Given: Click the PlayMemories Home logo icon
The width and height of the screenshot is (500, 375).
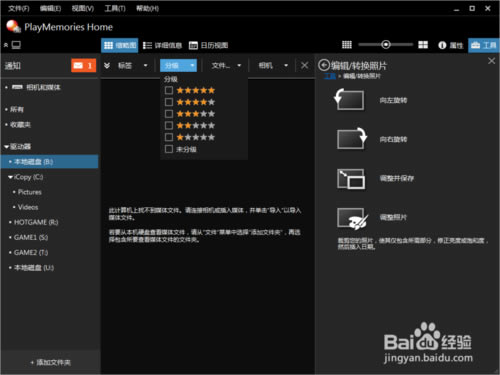Looking at the screenshot, I should [x=13, y=26].
